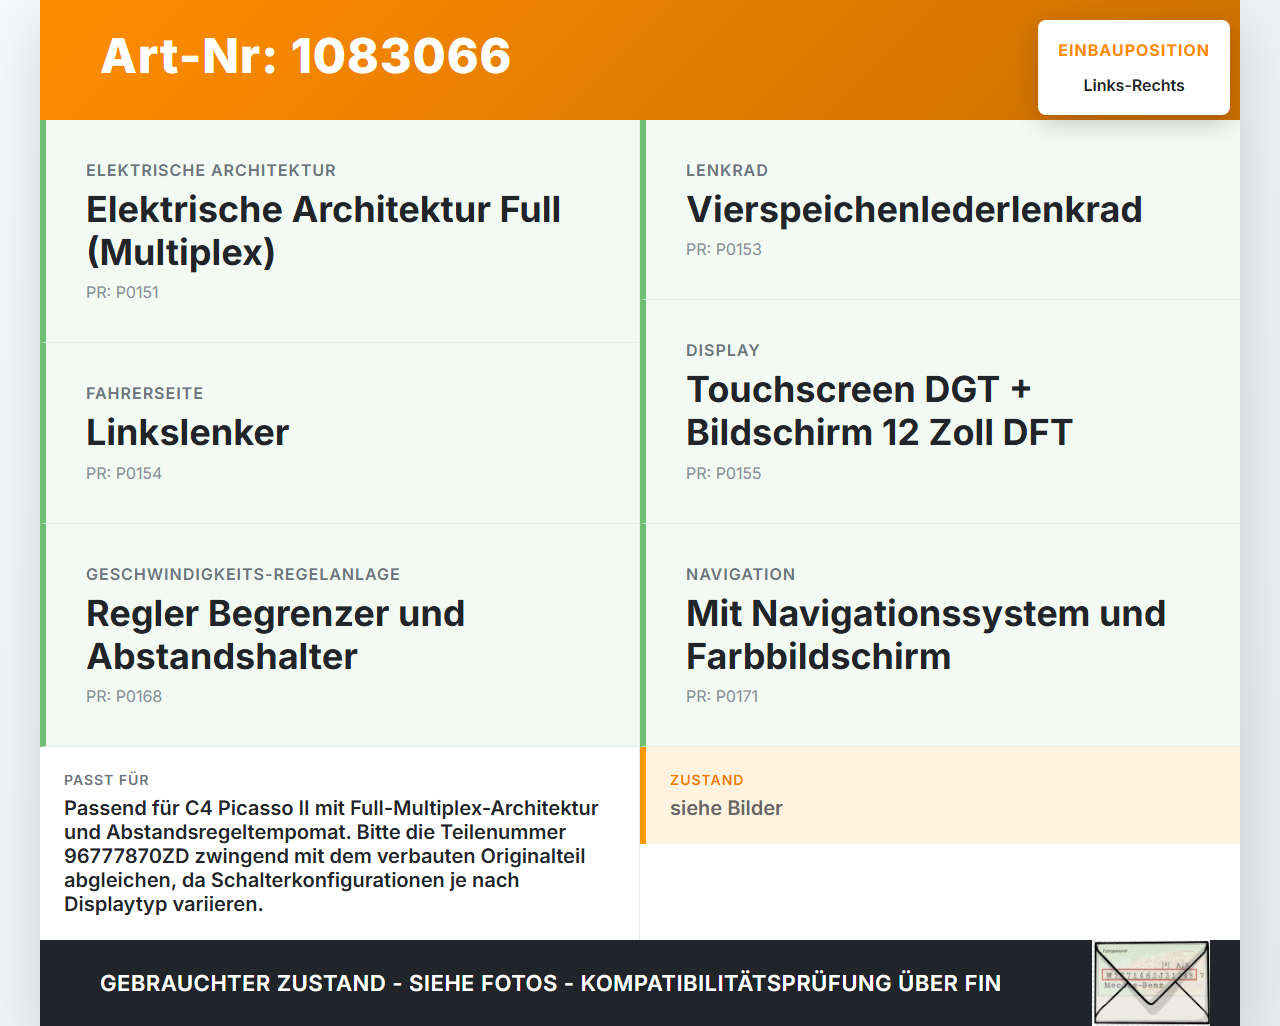Click the 'PASST FÜR' label
This screenshot has width=1280, height=1026.
[x=107, y=780]
